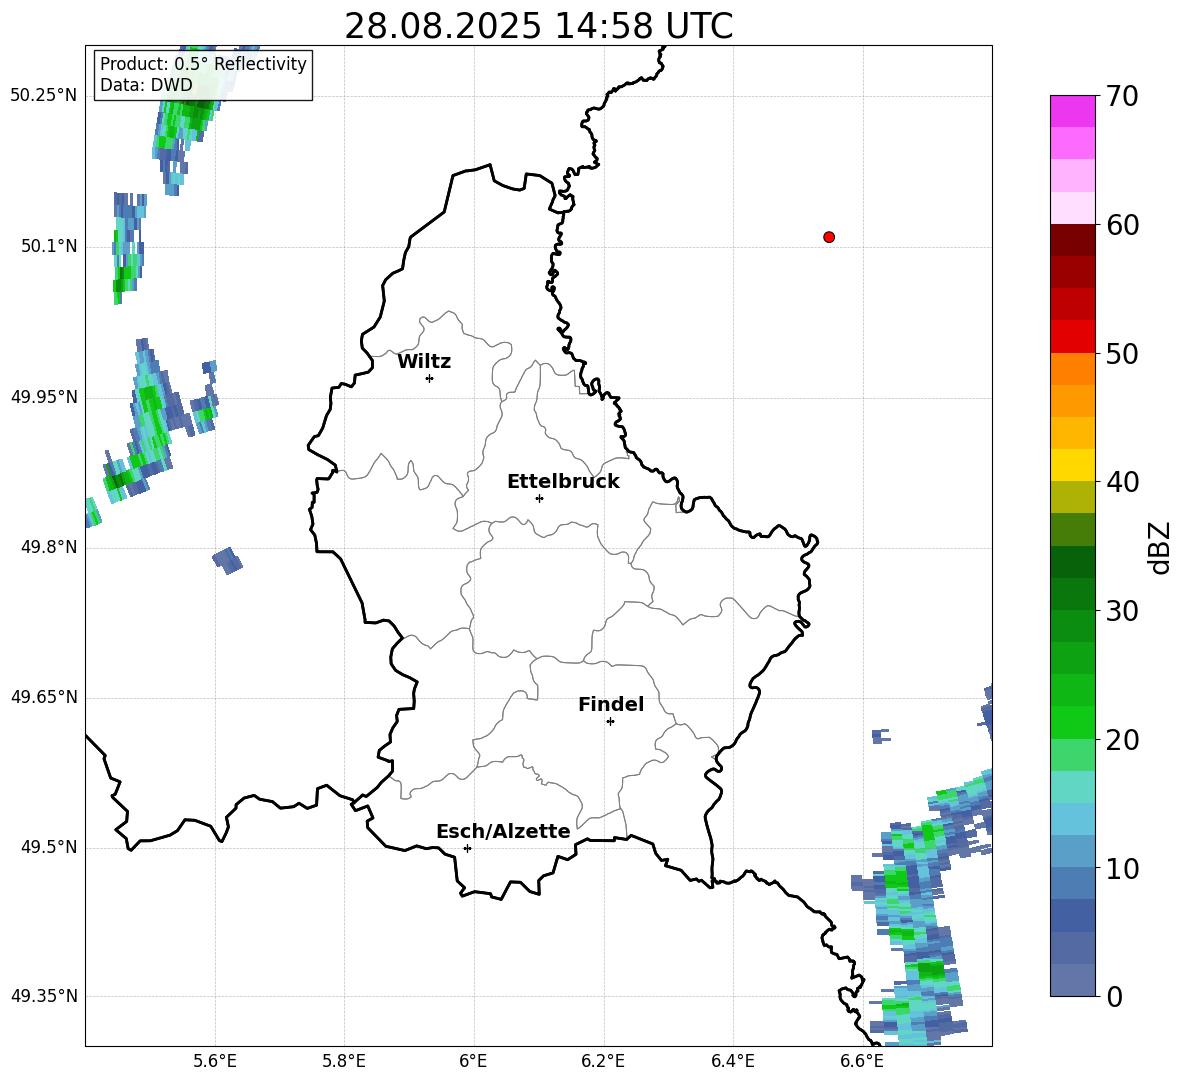Click the 20 colorbar tick label

[1122, 740]
